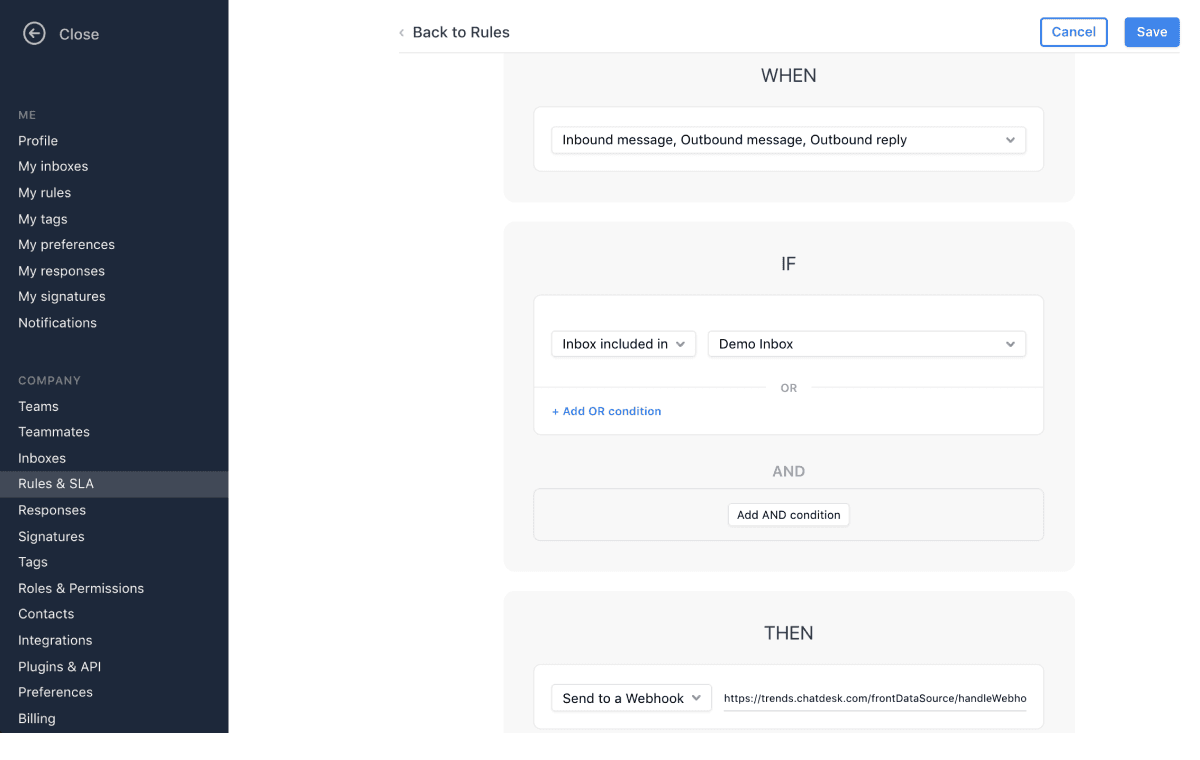Screen dimensions: 1200x760
Task: Select Rules & SLA in the company section
Action: tap(56, 483)
